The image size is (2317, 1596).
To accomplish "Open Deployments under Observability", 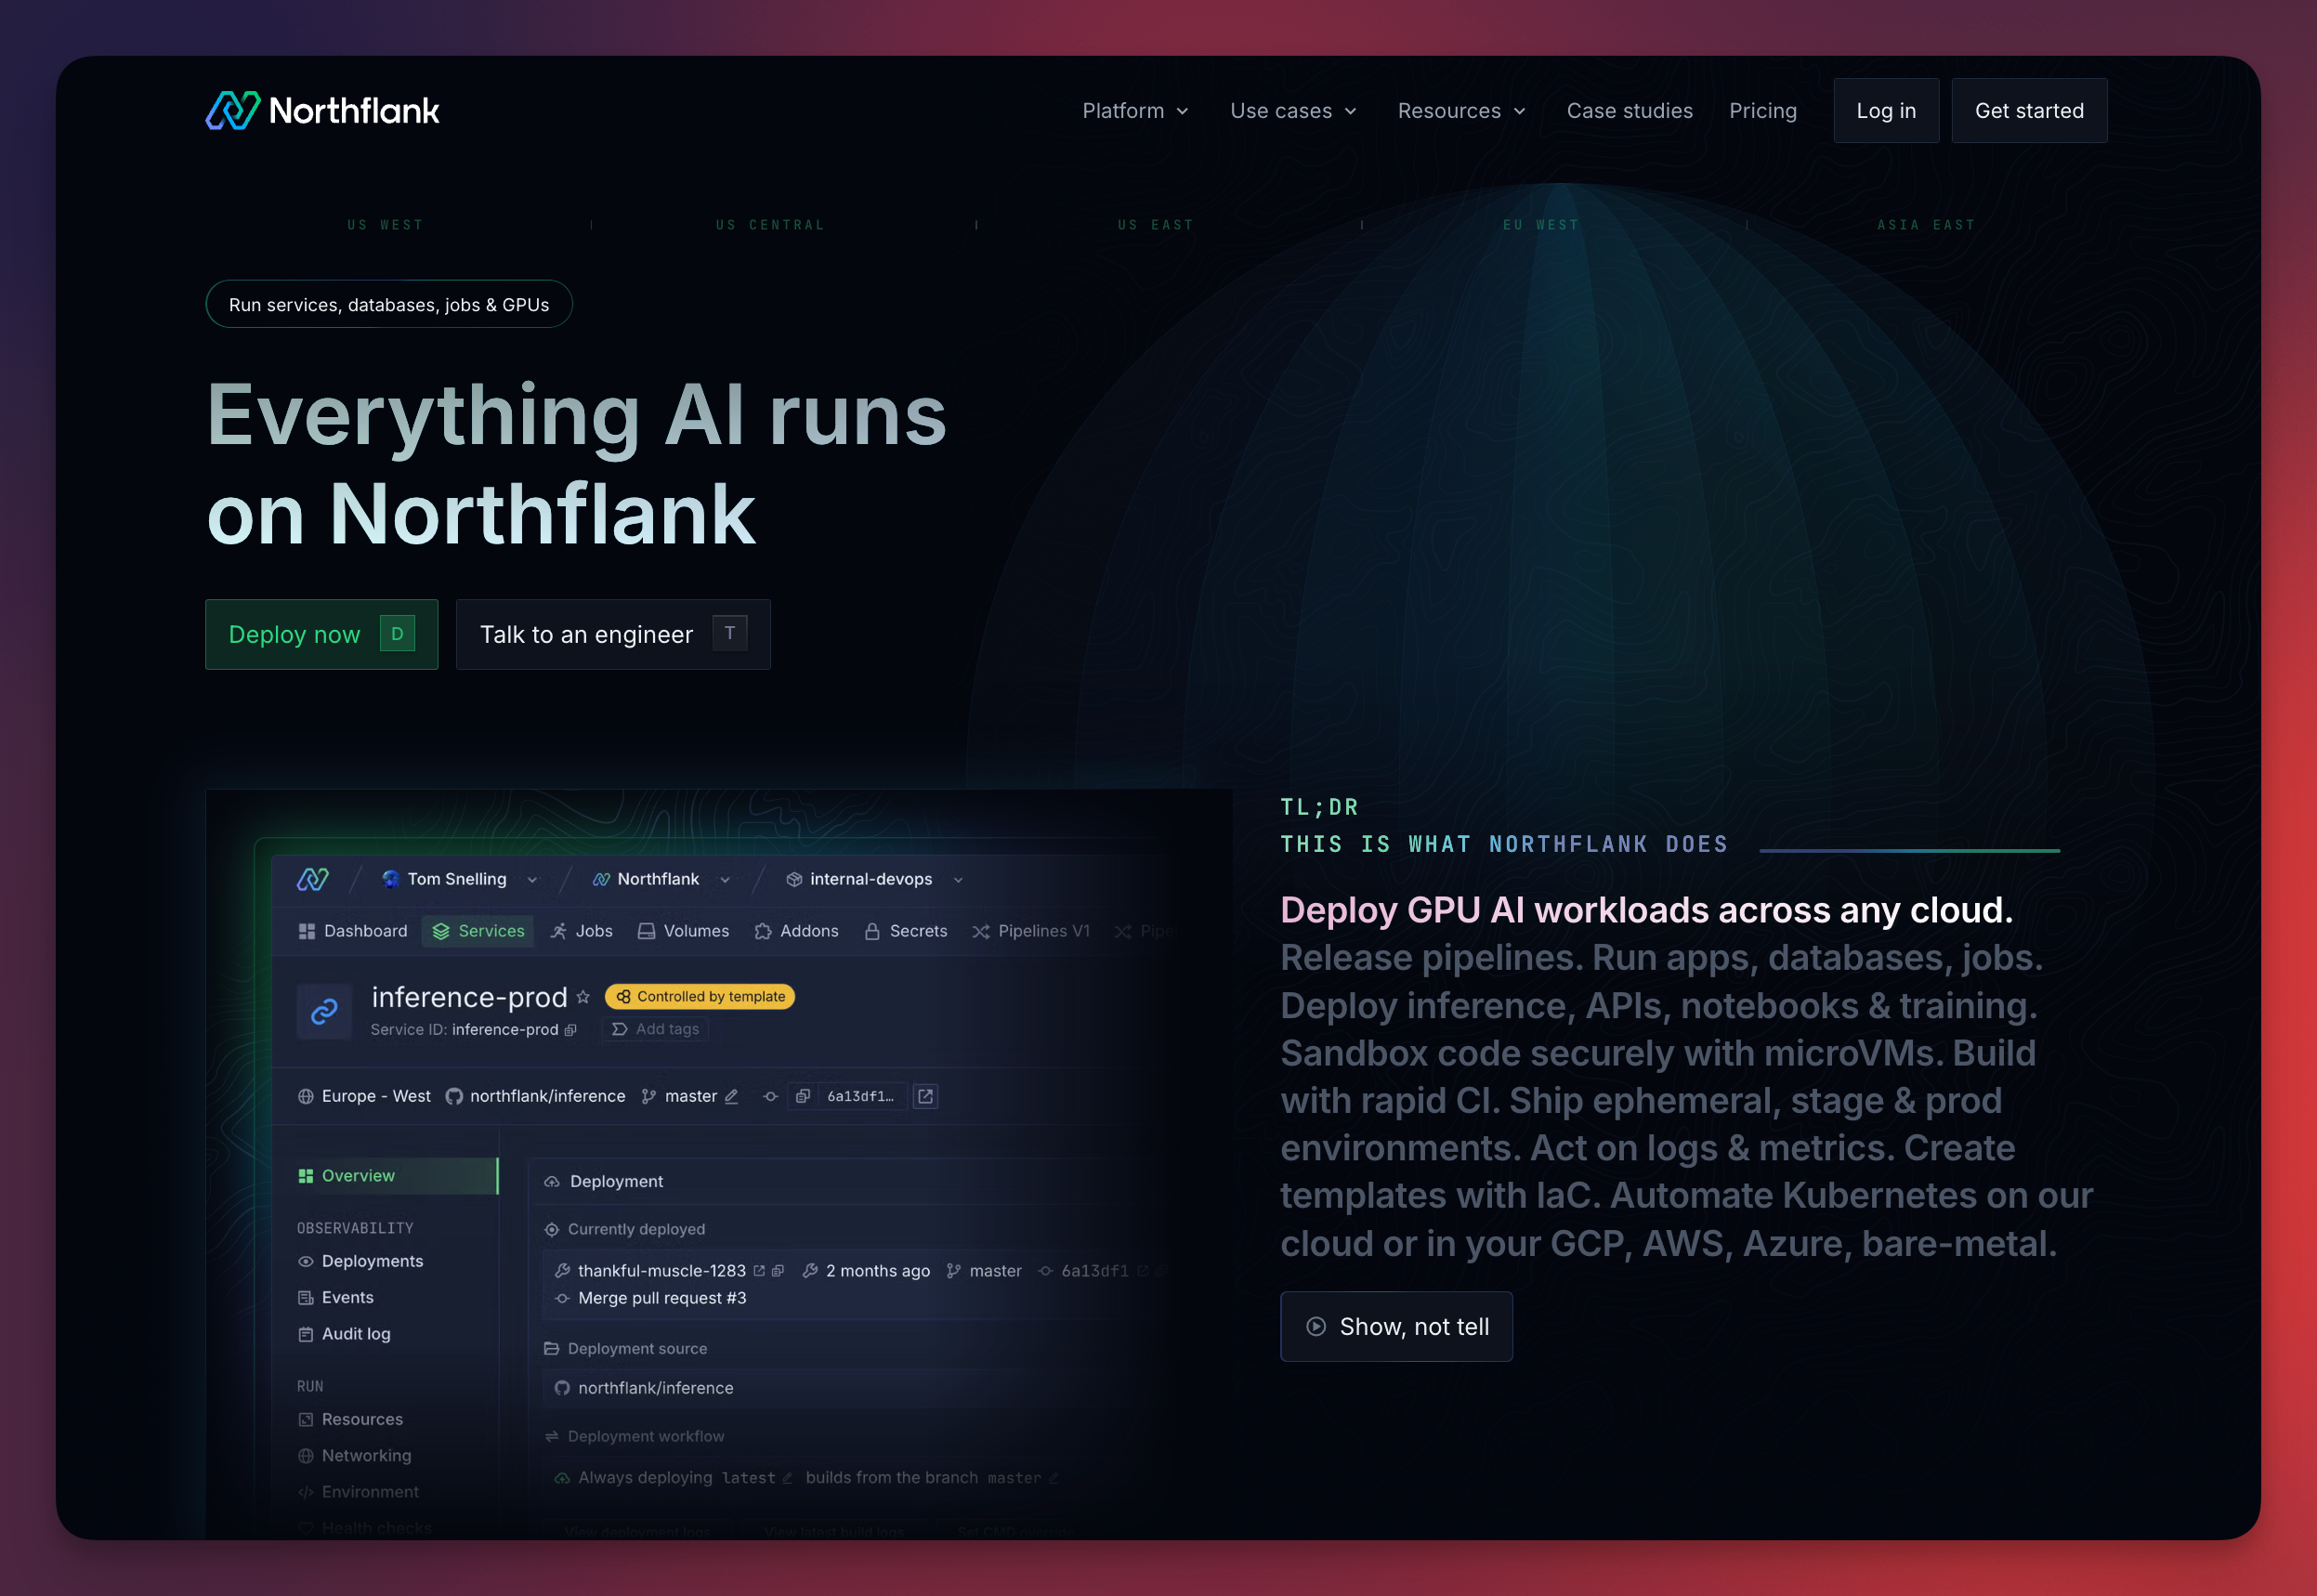I will [361, 1261].
